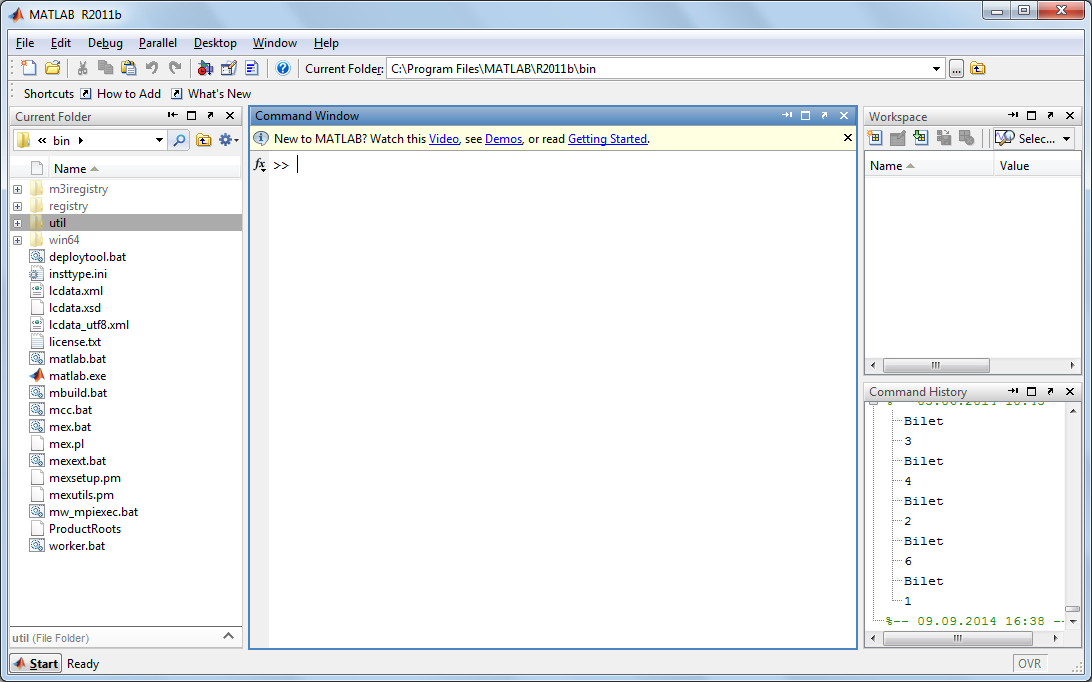Click the Redo arrow icon

pyautogui.click(x=175, y=68)
